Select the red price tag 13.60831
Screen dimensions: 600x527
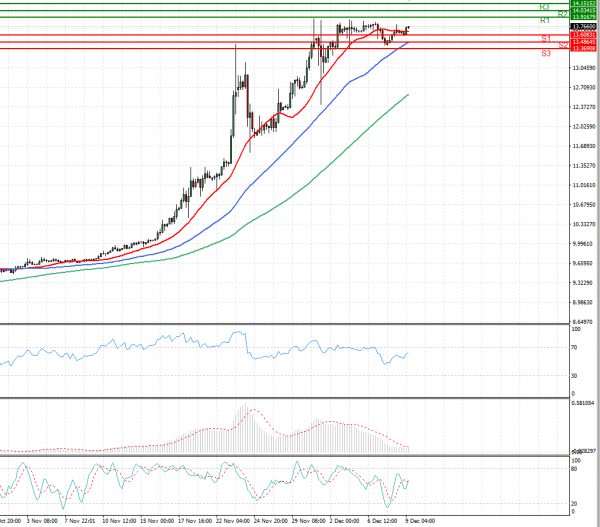(584, 35)
